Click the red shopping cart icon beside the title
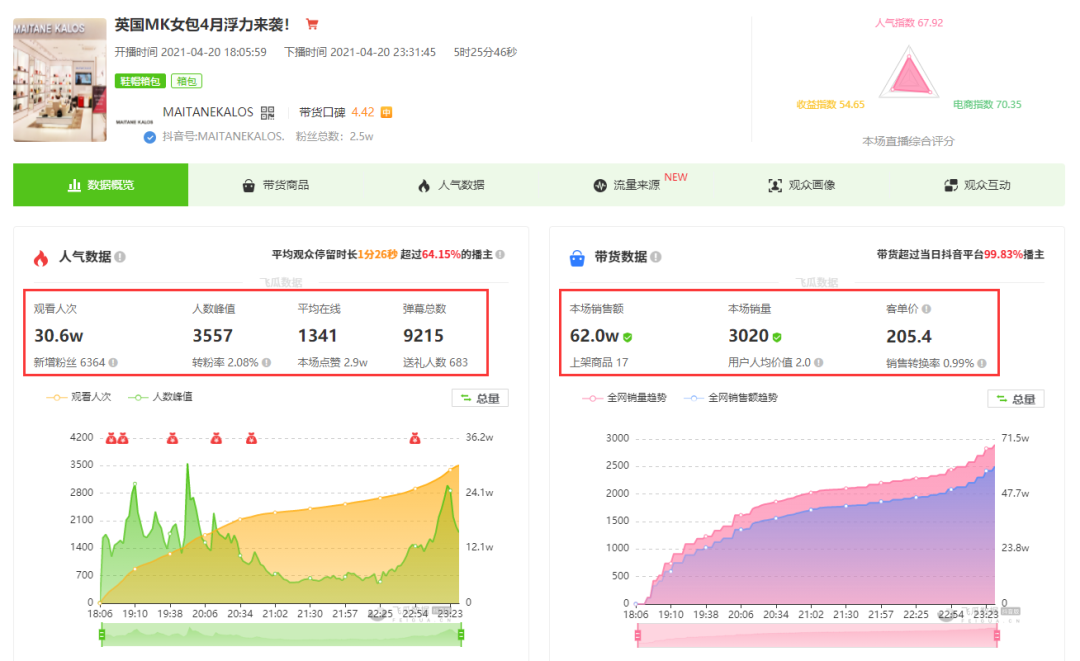This screenshot has width=1080, height=661. coord(312,24)
